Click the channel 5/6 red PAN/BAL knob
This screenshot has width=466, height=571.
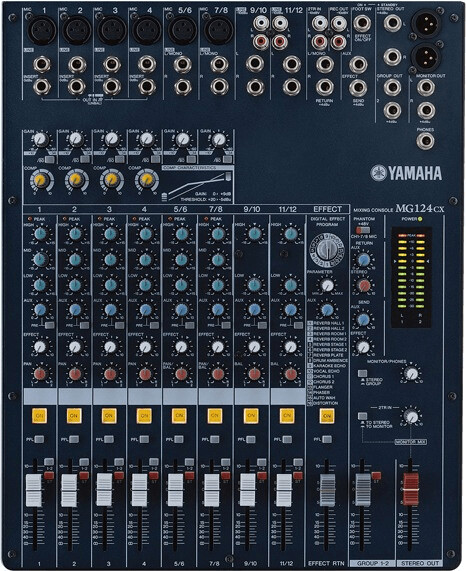181,374
